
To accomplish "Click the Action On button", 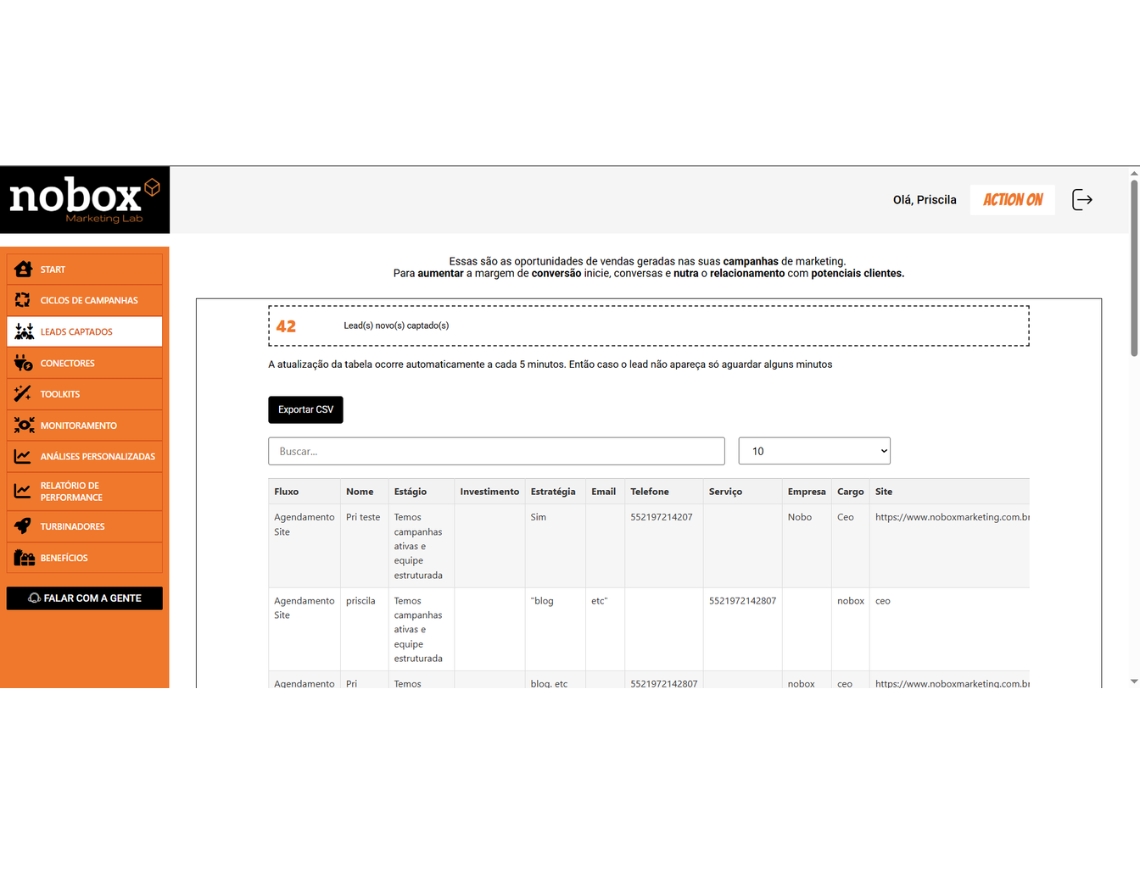I will pyautogui.click(x=1012, y=200).
